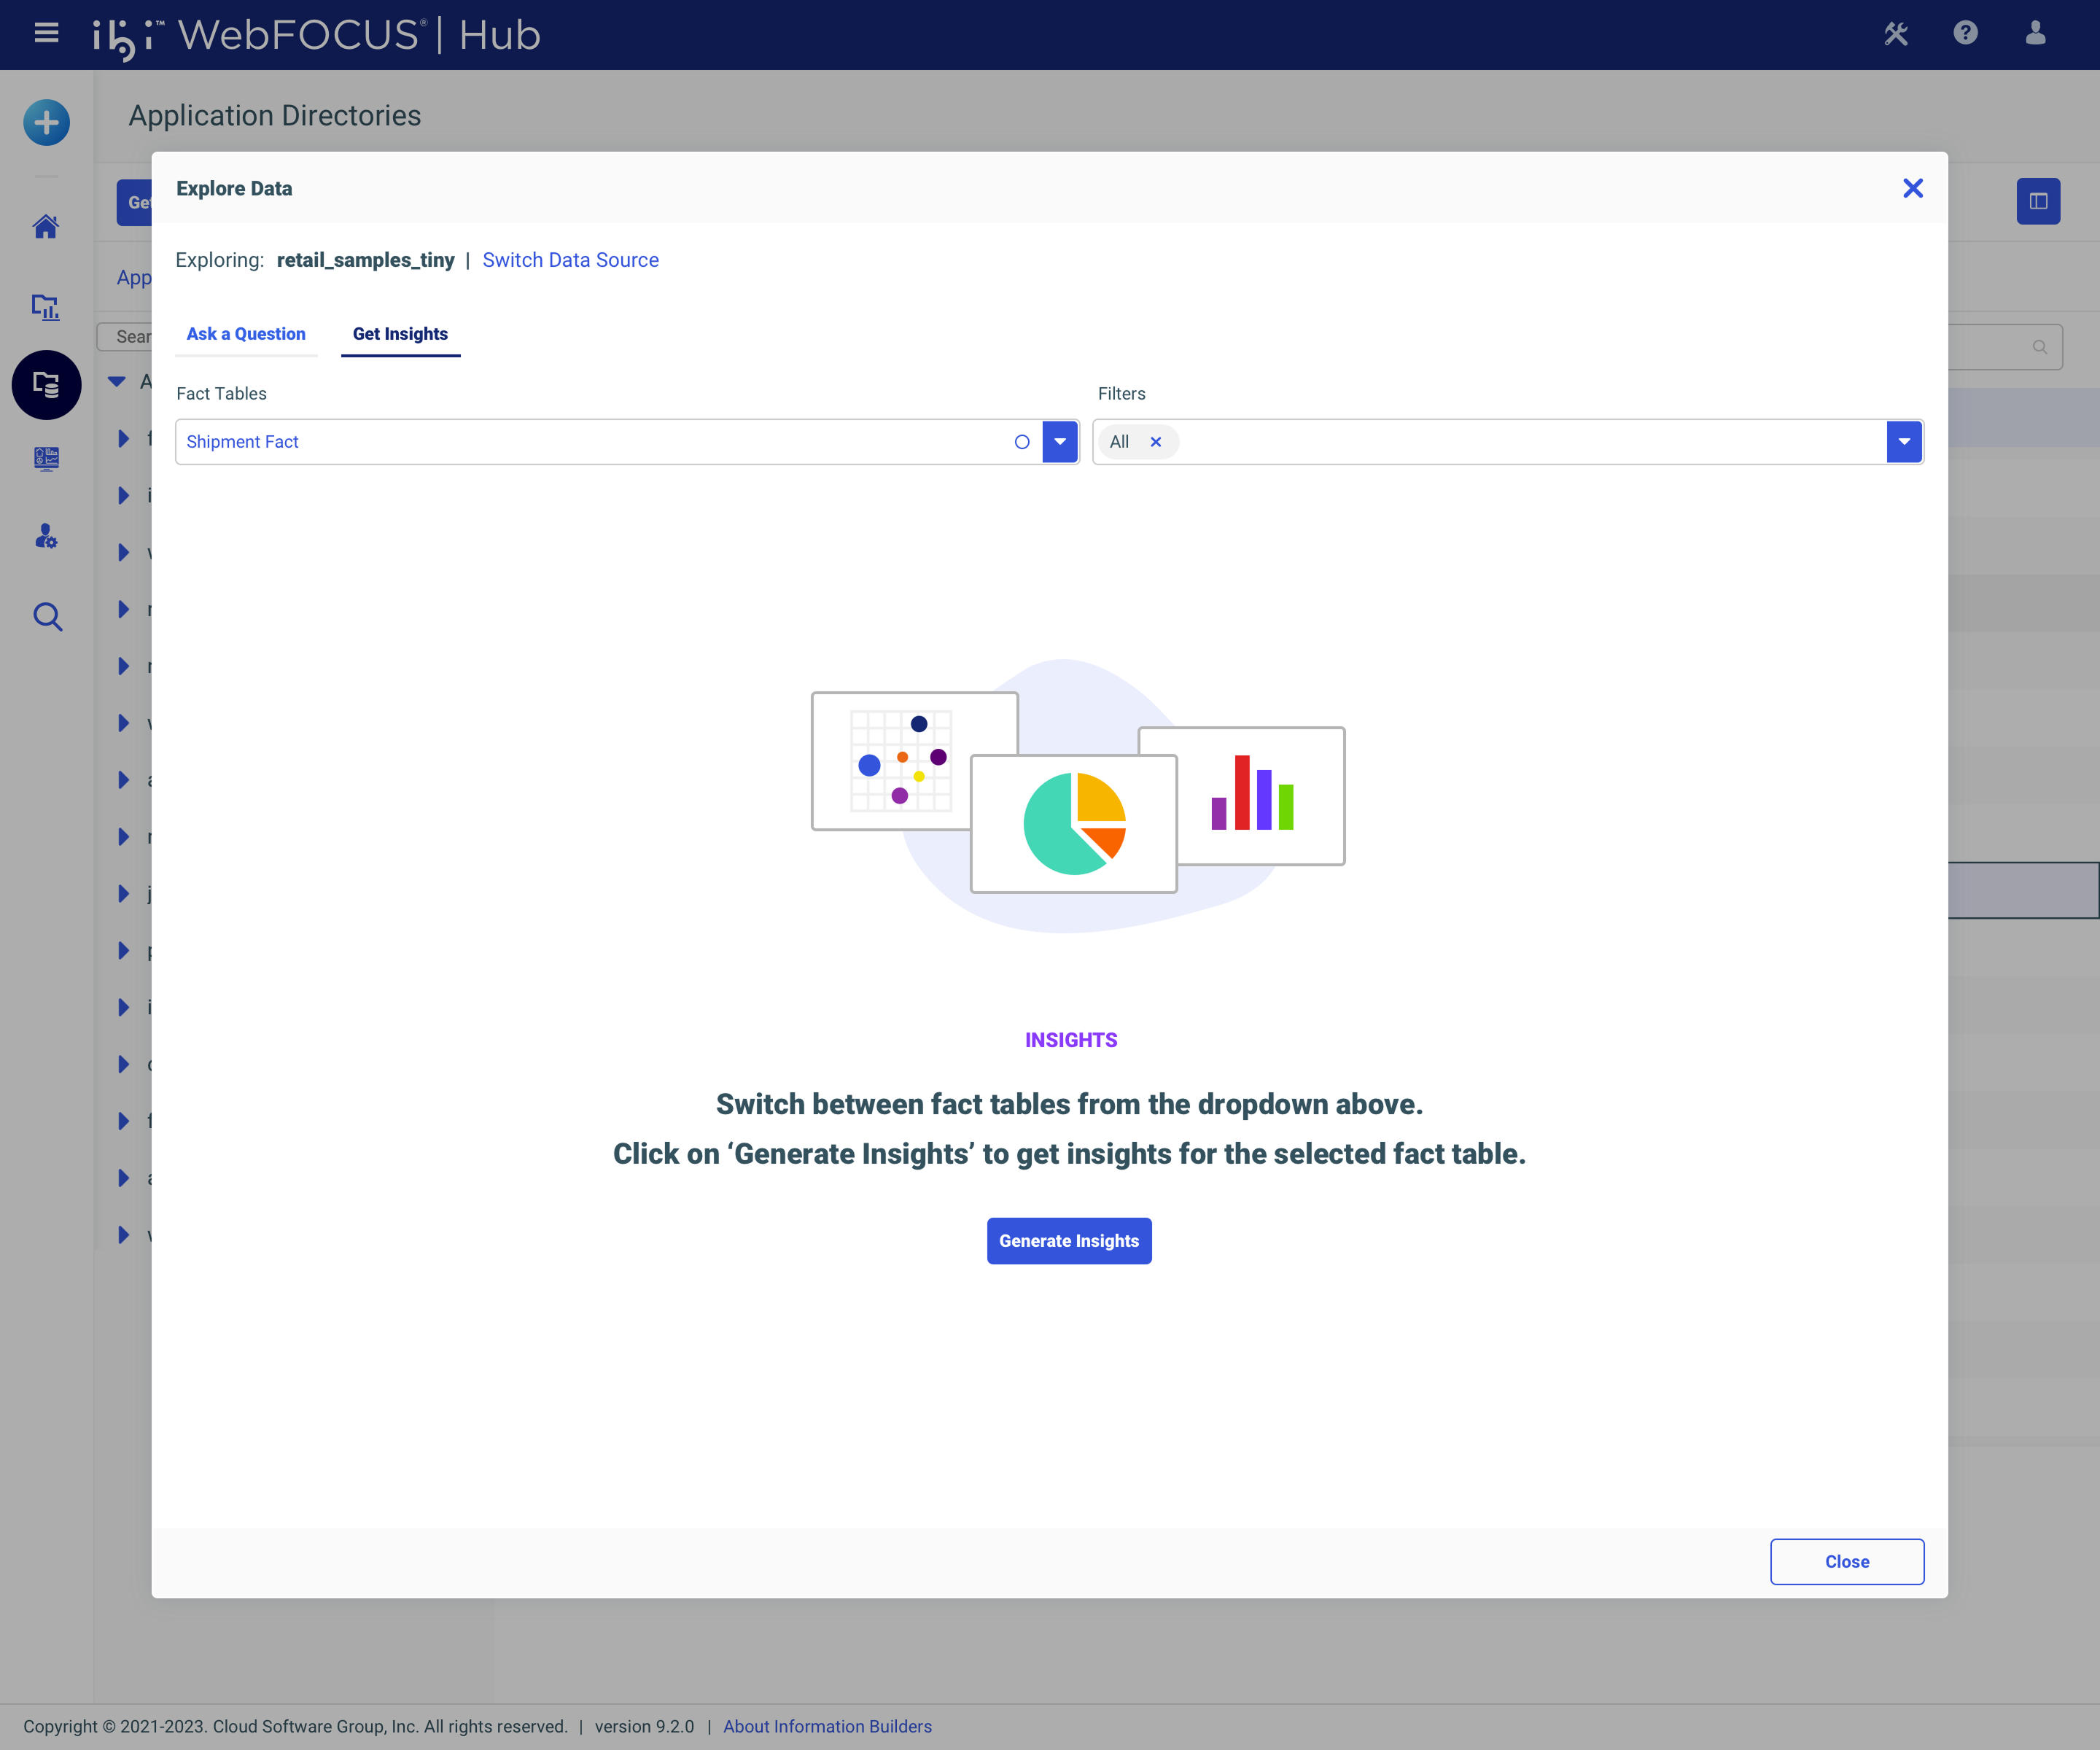The height and width of the screenshot is (1750, 2100).
Task: Open the search magnifier in the sidebar
Action: [46, 616]
